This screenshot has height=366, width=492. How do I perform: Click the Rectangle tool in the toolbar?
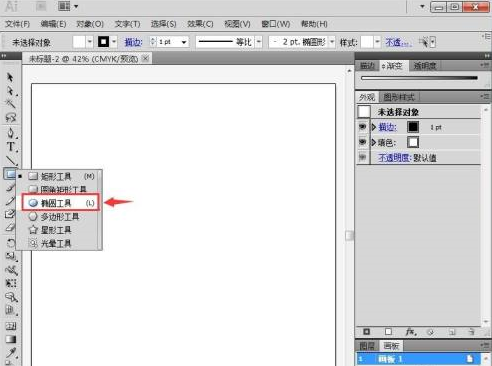click(10, 174)
